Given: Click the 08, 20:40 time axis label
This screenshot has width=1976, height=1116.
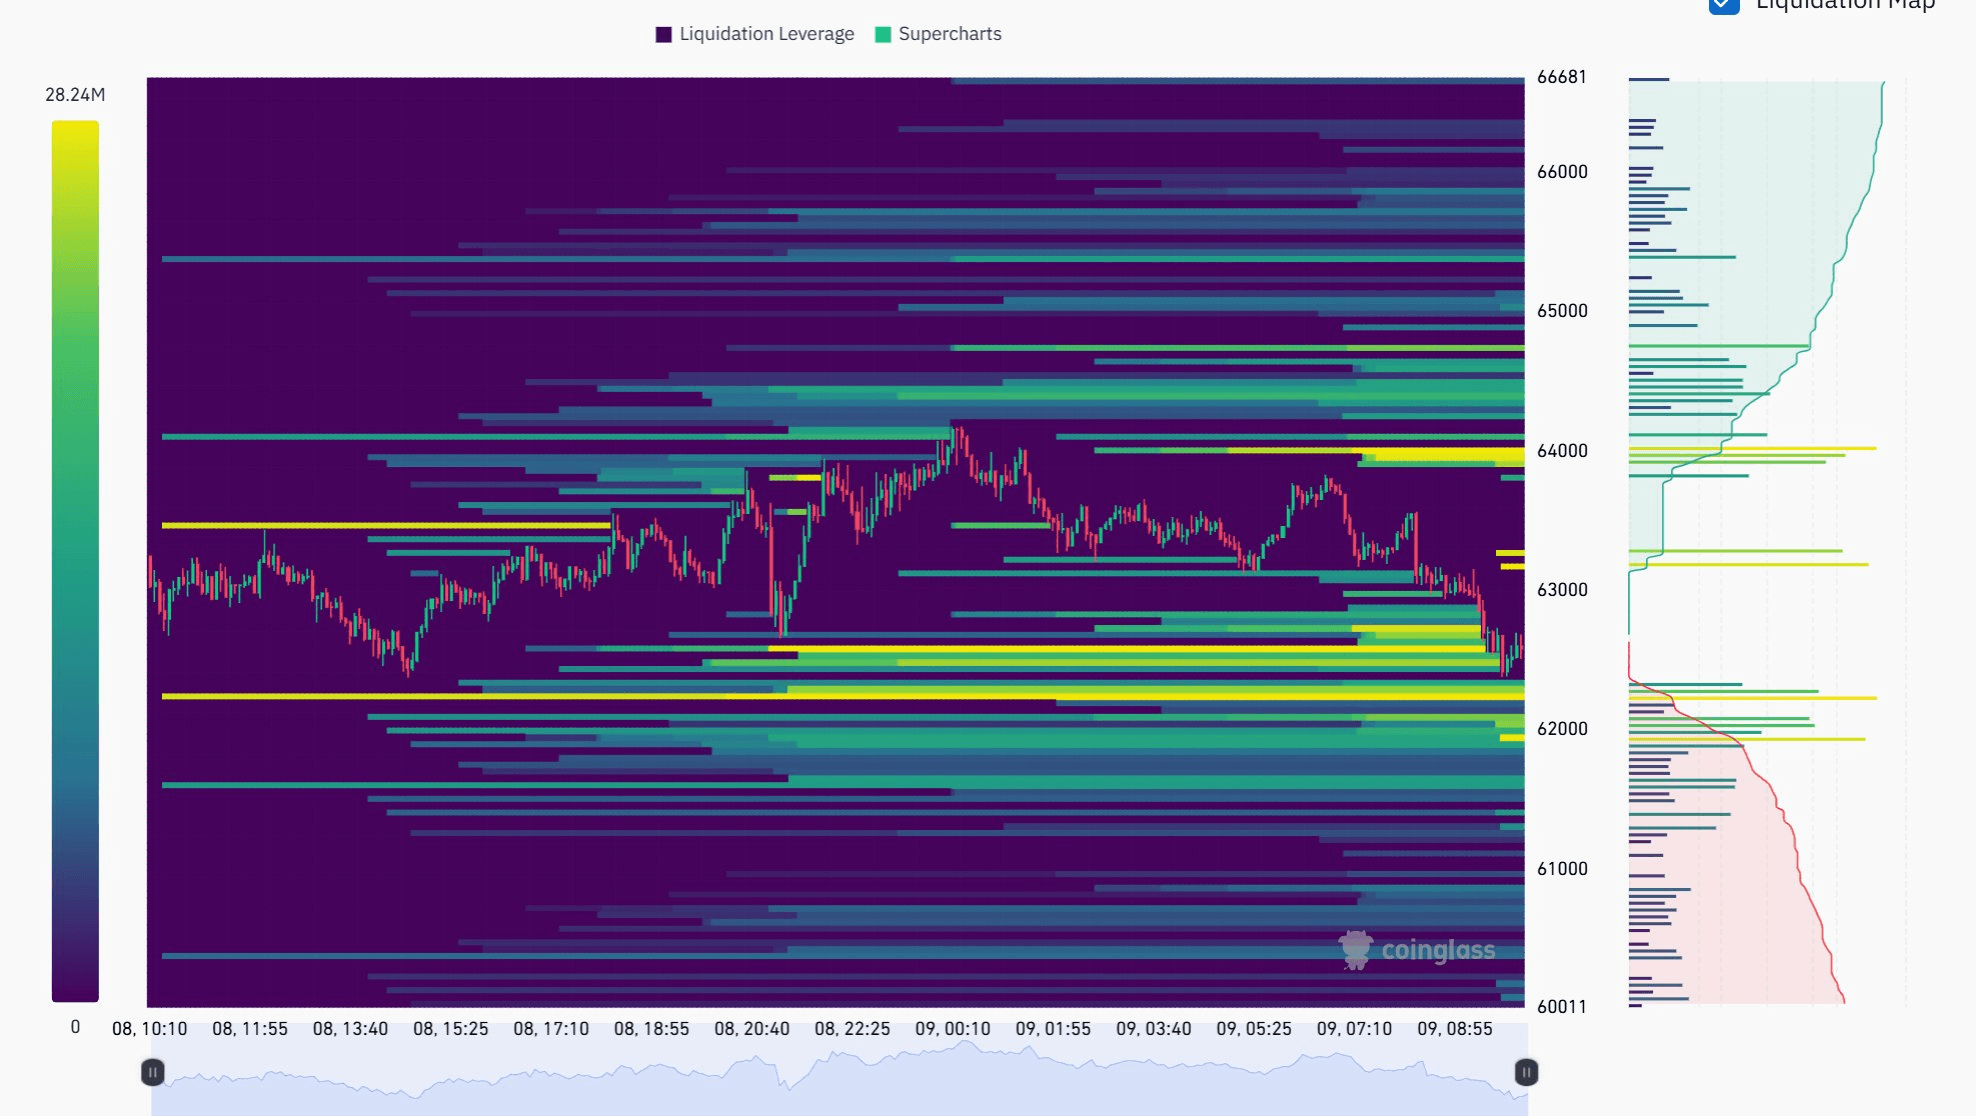Looking at the screenshot, I should [x=752, y=1029].
